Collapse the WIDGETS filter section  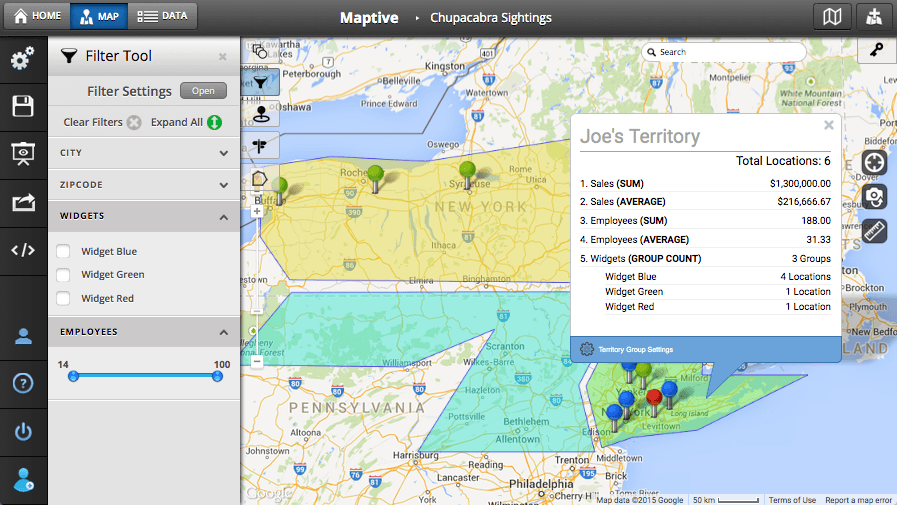coord(144,216)
